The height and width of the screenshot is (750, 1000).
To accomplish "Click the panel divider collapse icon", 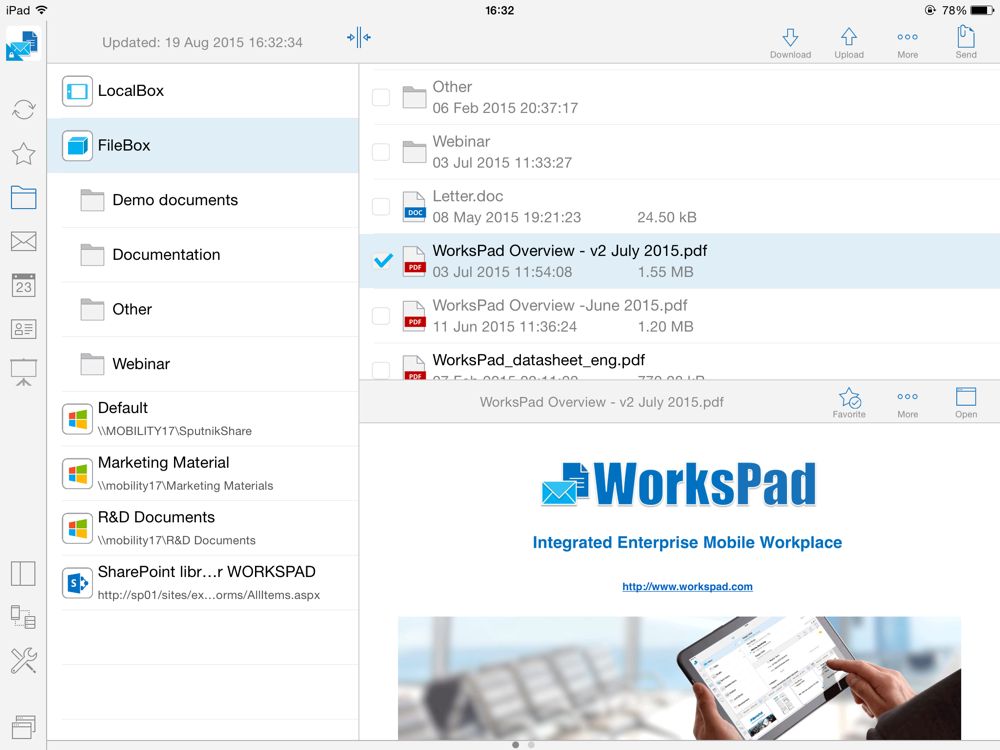I will click(x=359, y=37).
